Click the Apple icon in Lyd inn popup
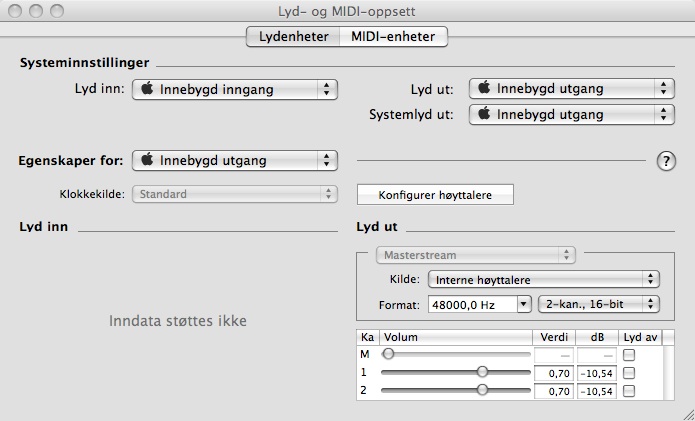The image size is (695, 421). (147, 89)
